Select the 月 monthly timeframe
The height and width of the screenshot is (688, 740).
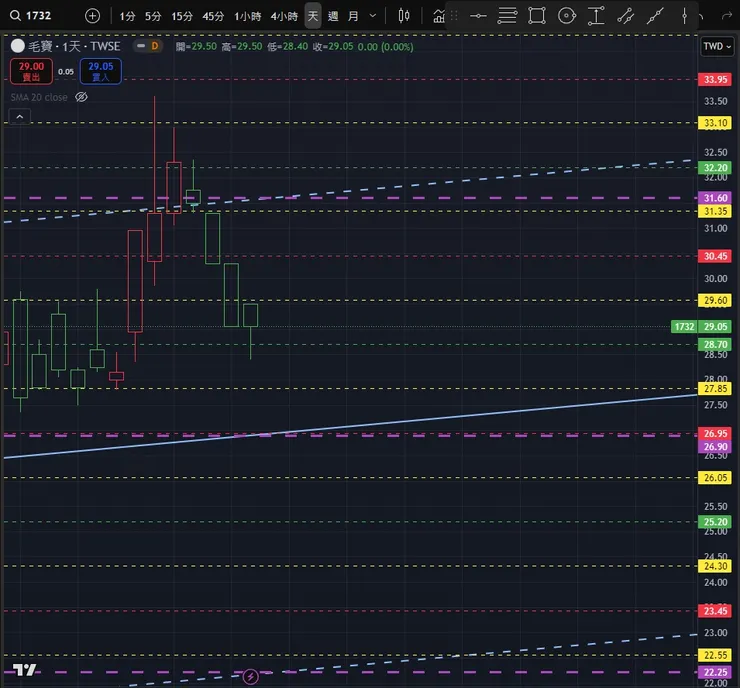click(x=353, y=17)
